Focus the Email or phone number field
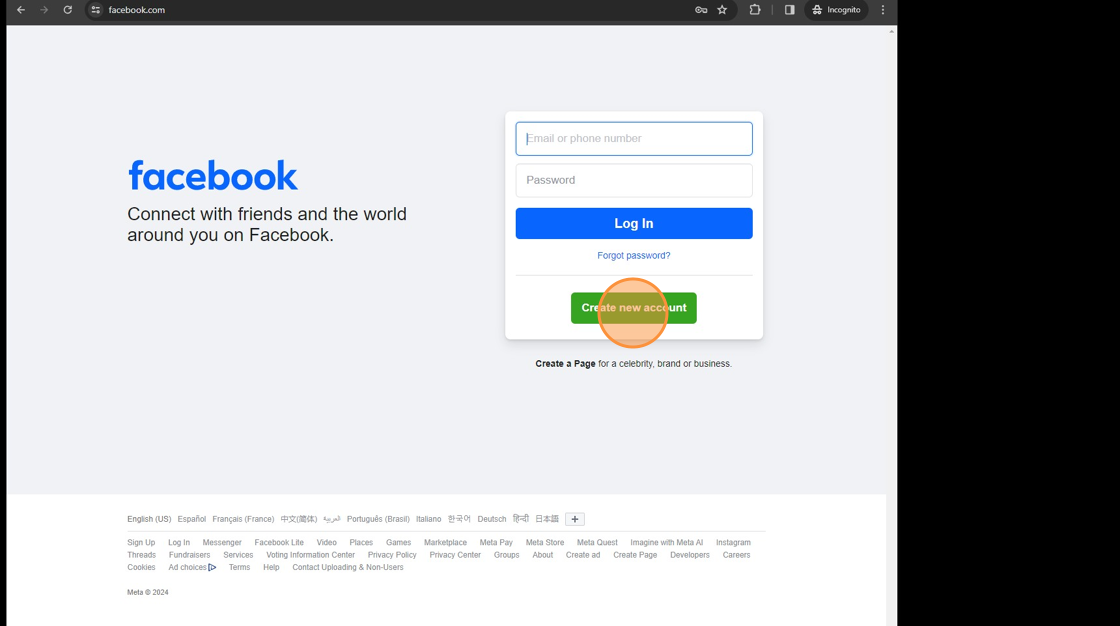1120x626 pixels. coord(634,139)
